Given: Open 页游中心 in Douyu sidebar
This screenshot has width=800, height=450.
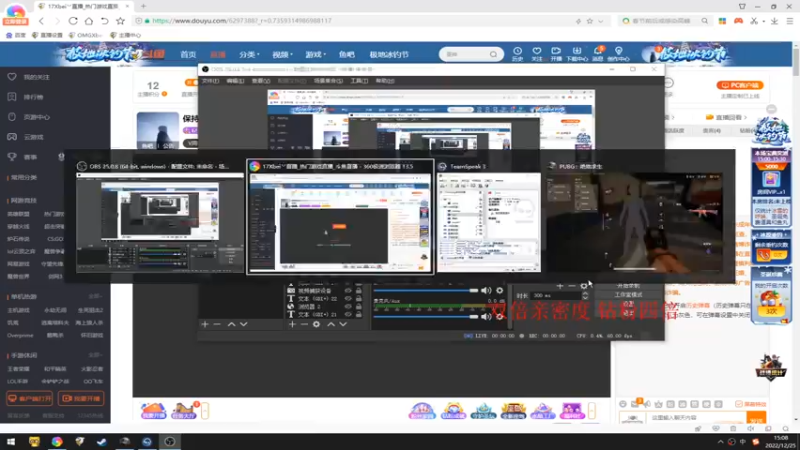Looking at the screenshot, I should (x=36, y=117).
